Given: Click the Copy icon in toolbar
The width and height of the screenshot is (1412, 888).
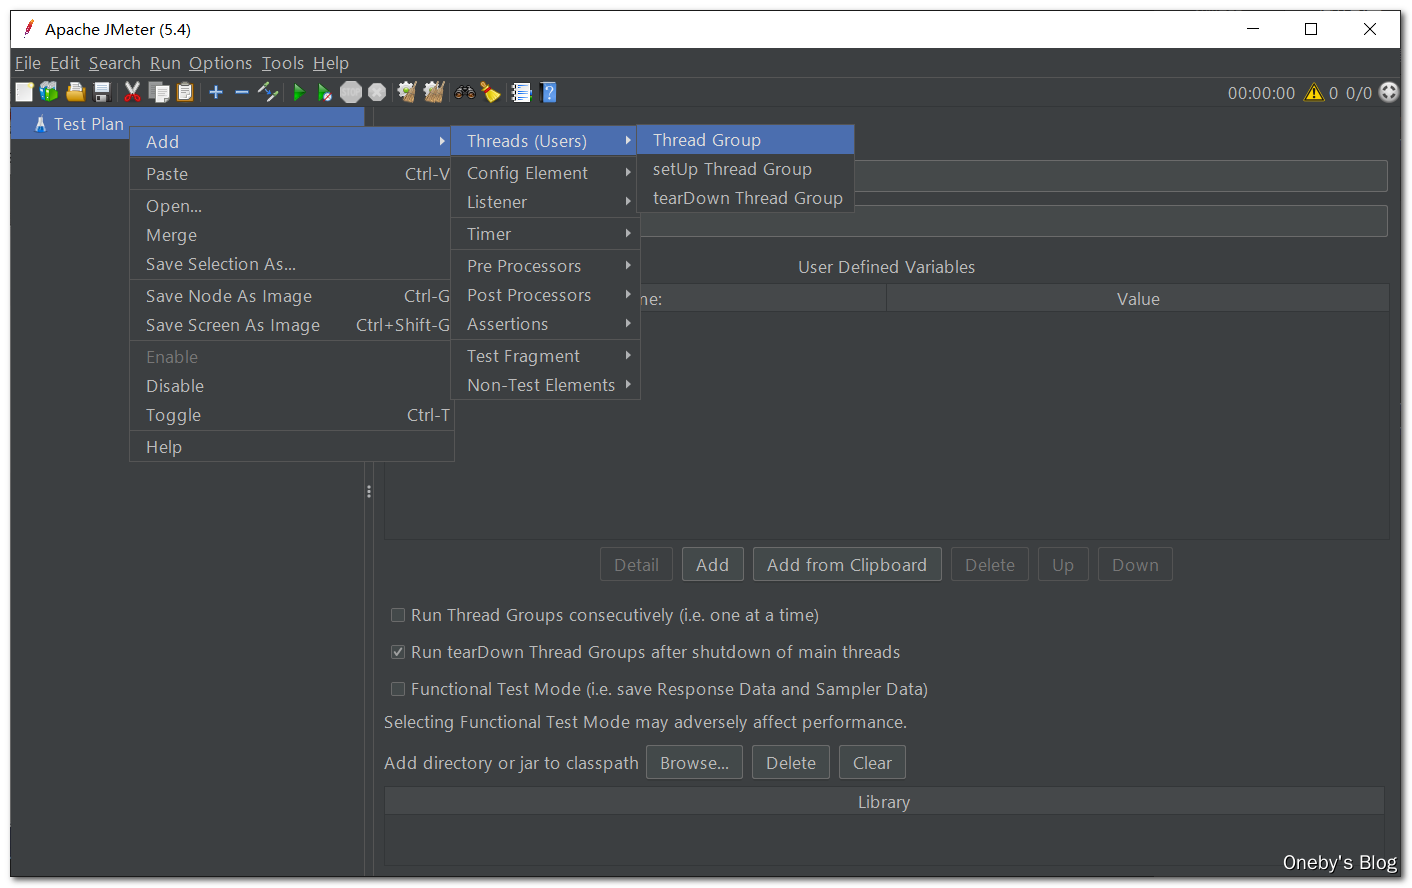Looking at the screenshot, I should (x=159, y=93).
